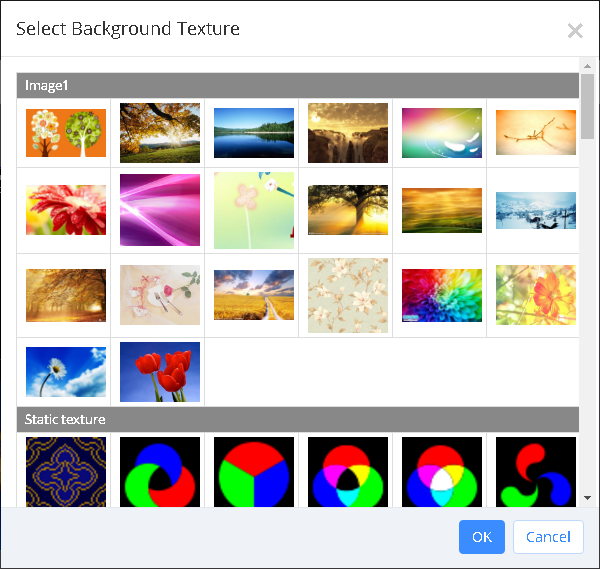Select the magenta light streaks image

(160, 210)
